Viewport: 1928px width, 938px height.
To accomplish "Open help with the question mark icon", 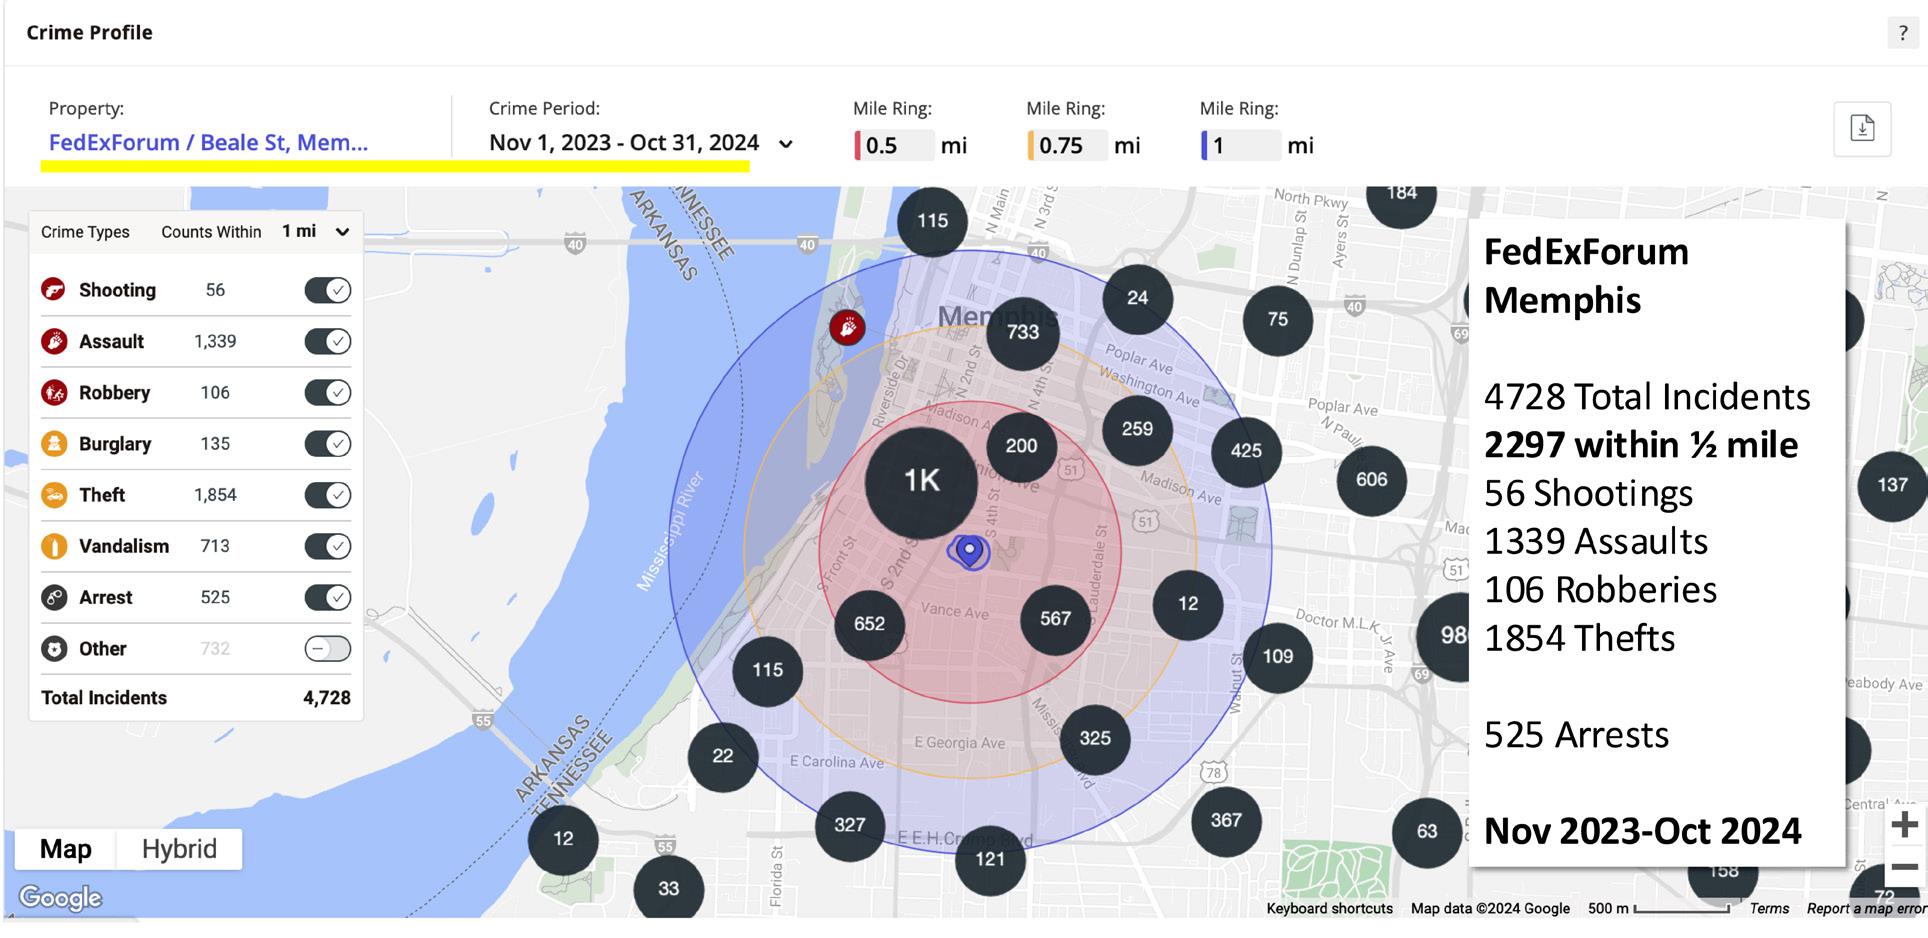I will pyautogui.click(x=1902, y=33).
